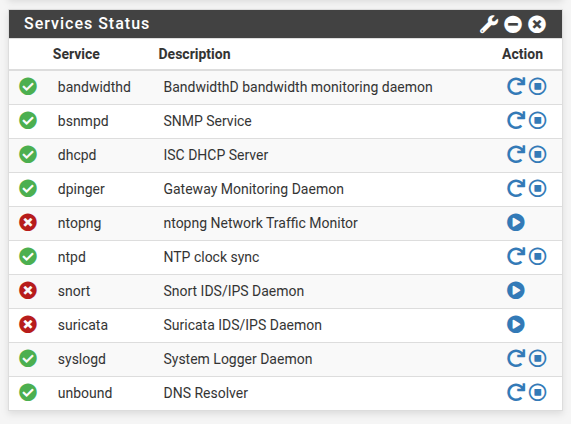The height and width of the screenshot is (424, 571).
Task: Restart the syslogd logger daemon
Action: click(516, 358)
